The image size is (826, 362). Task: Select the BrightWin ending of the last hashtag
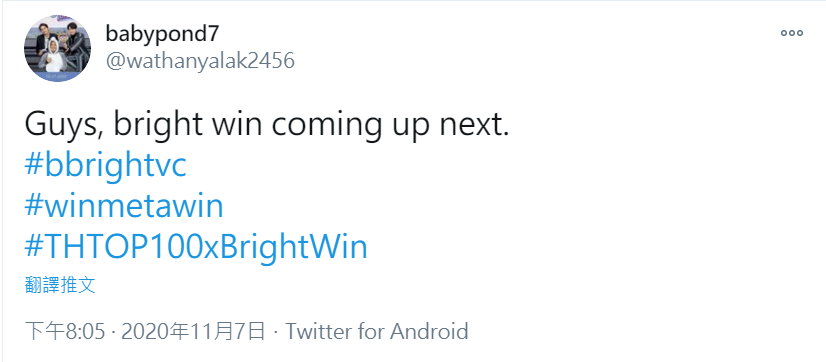point(293,247)
